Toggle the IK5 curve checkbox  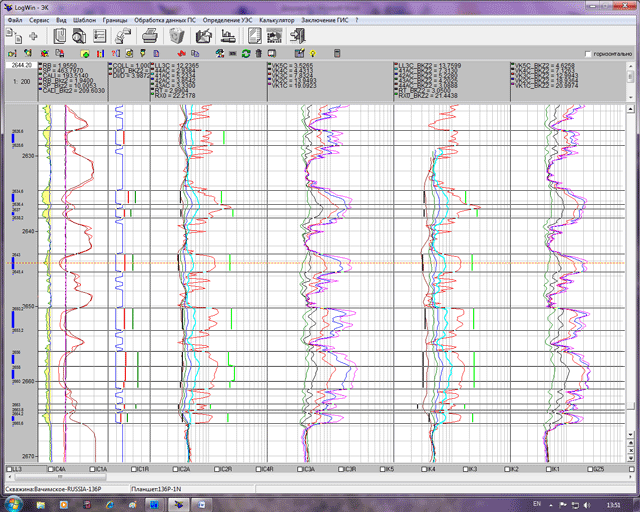tap(383, 469)
